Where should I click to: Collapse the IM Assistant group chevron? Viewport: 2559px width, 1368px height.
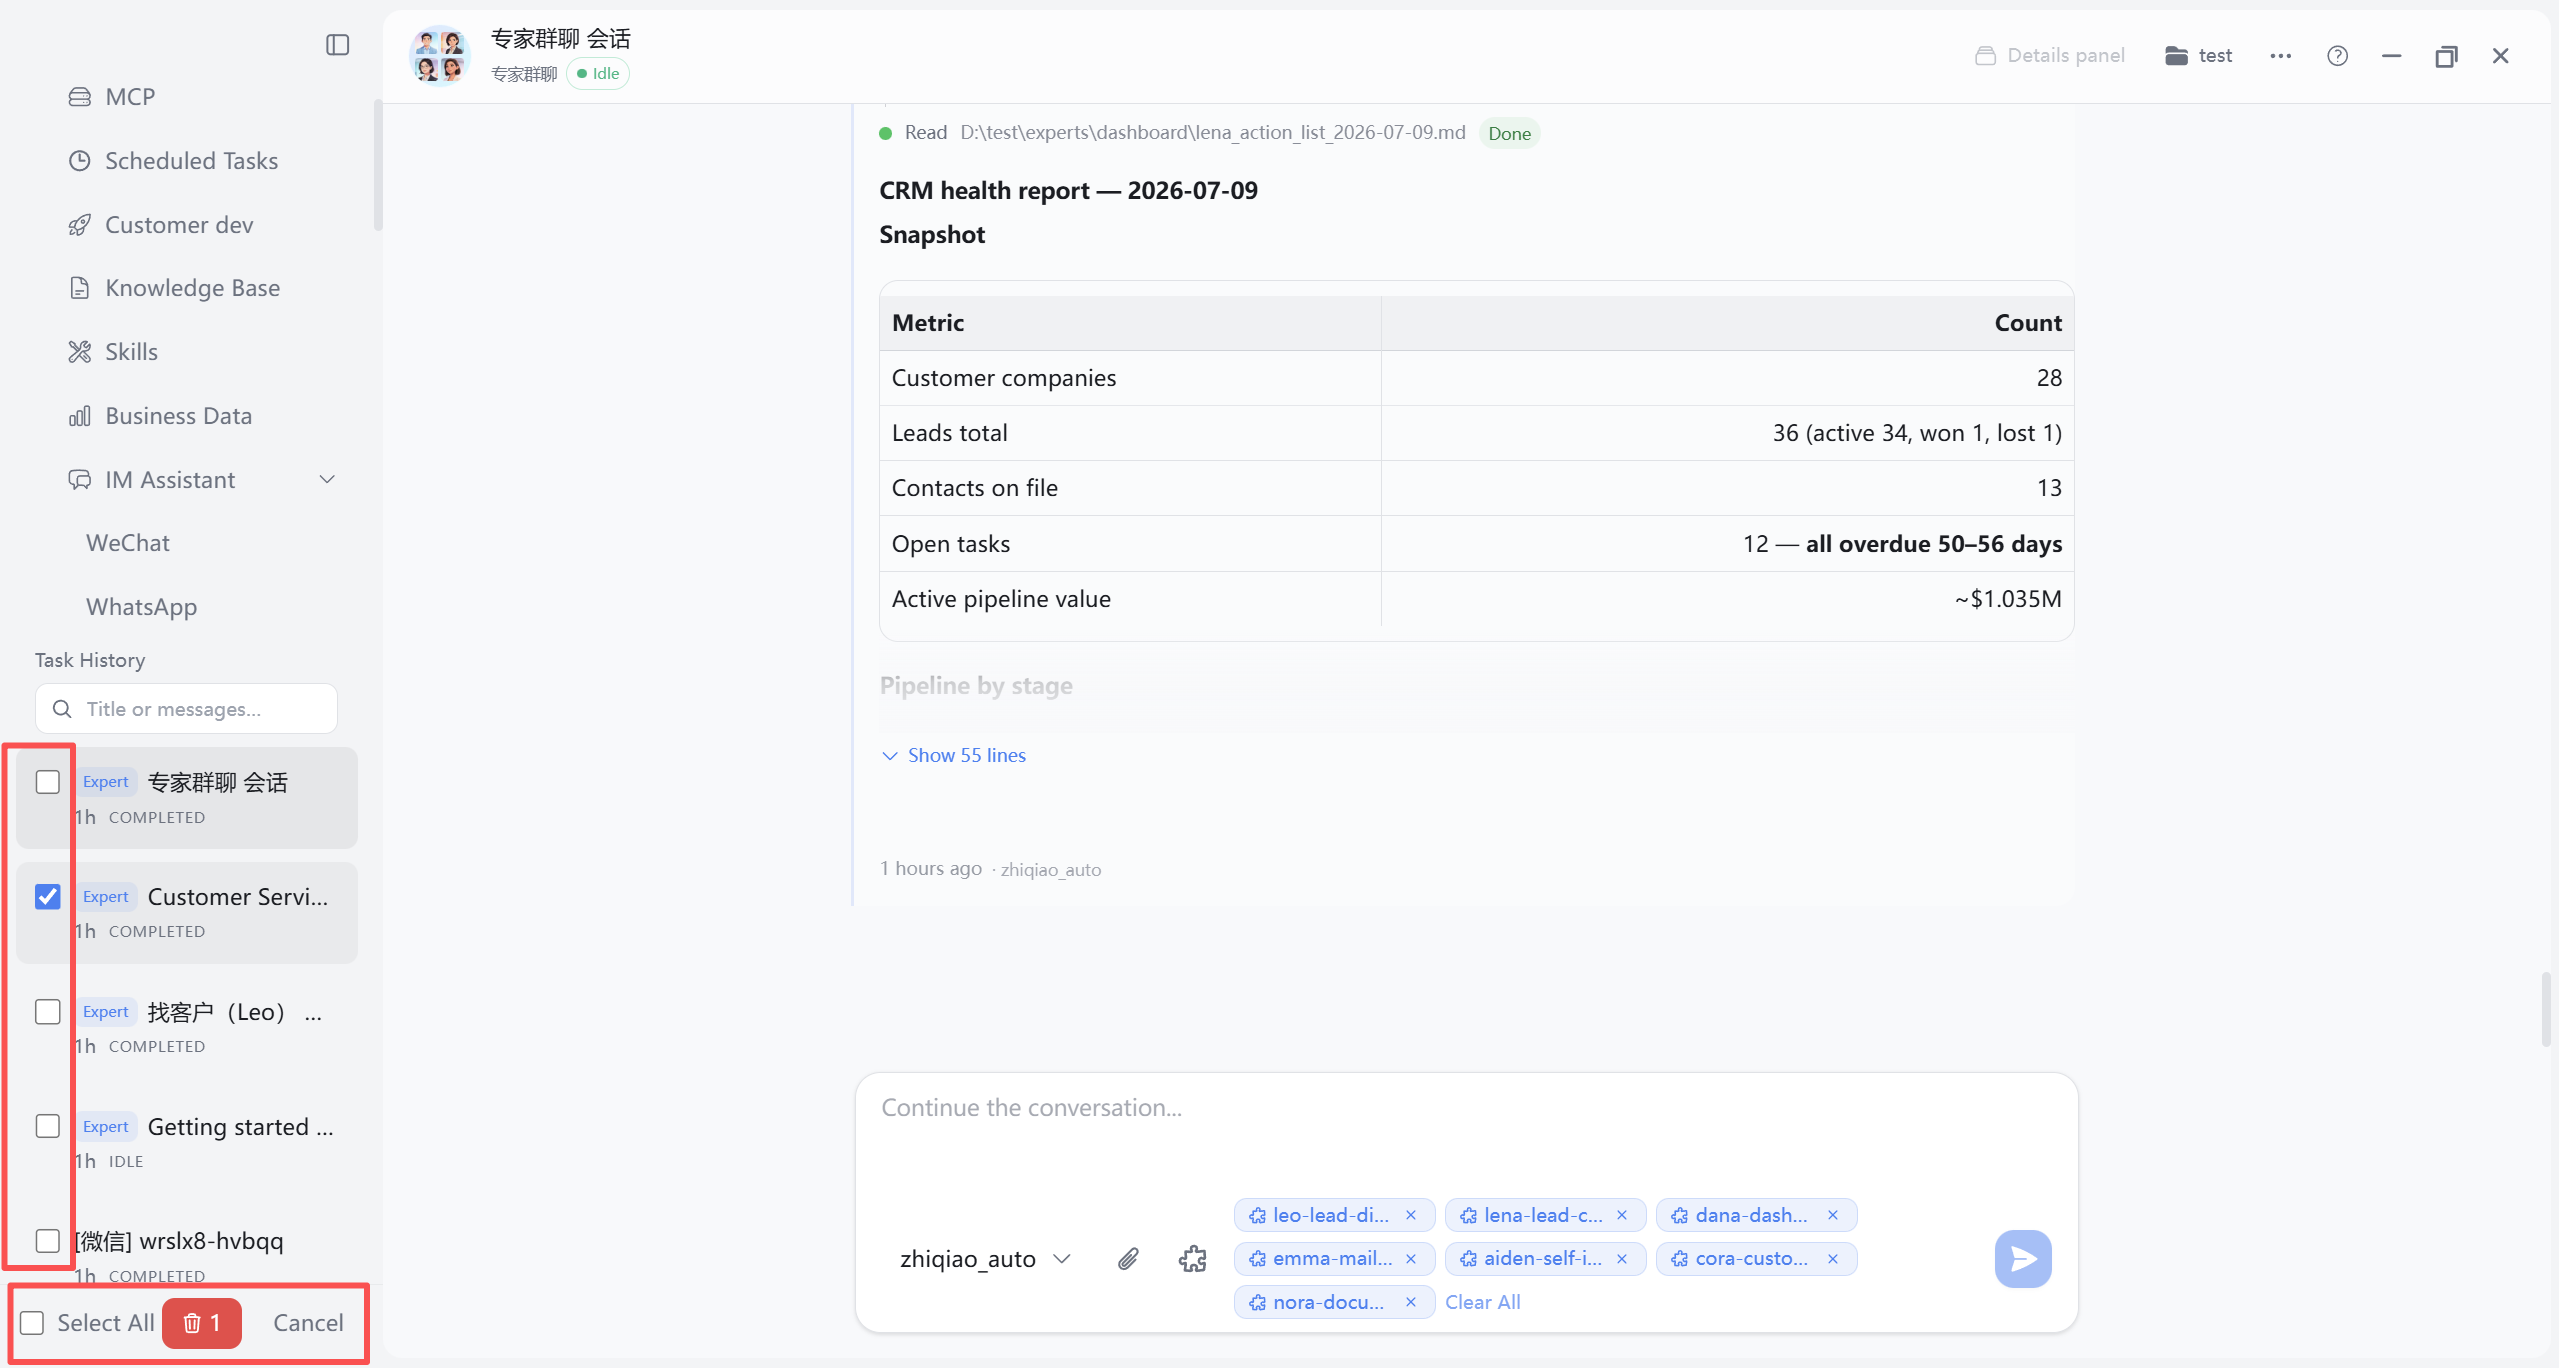327,480
